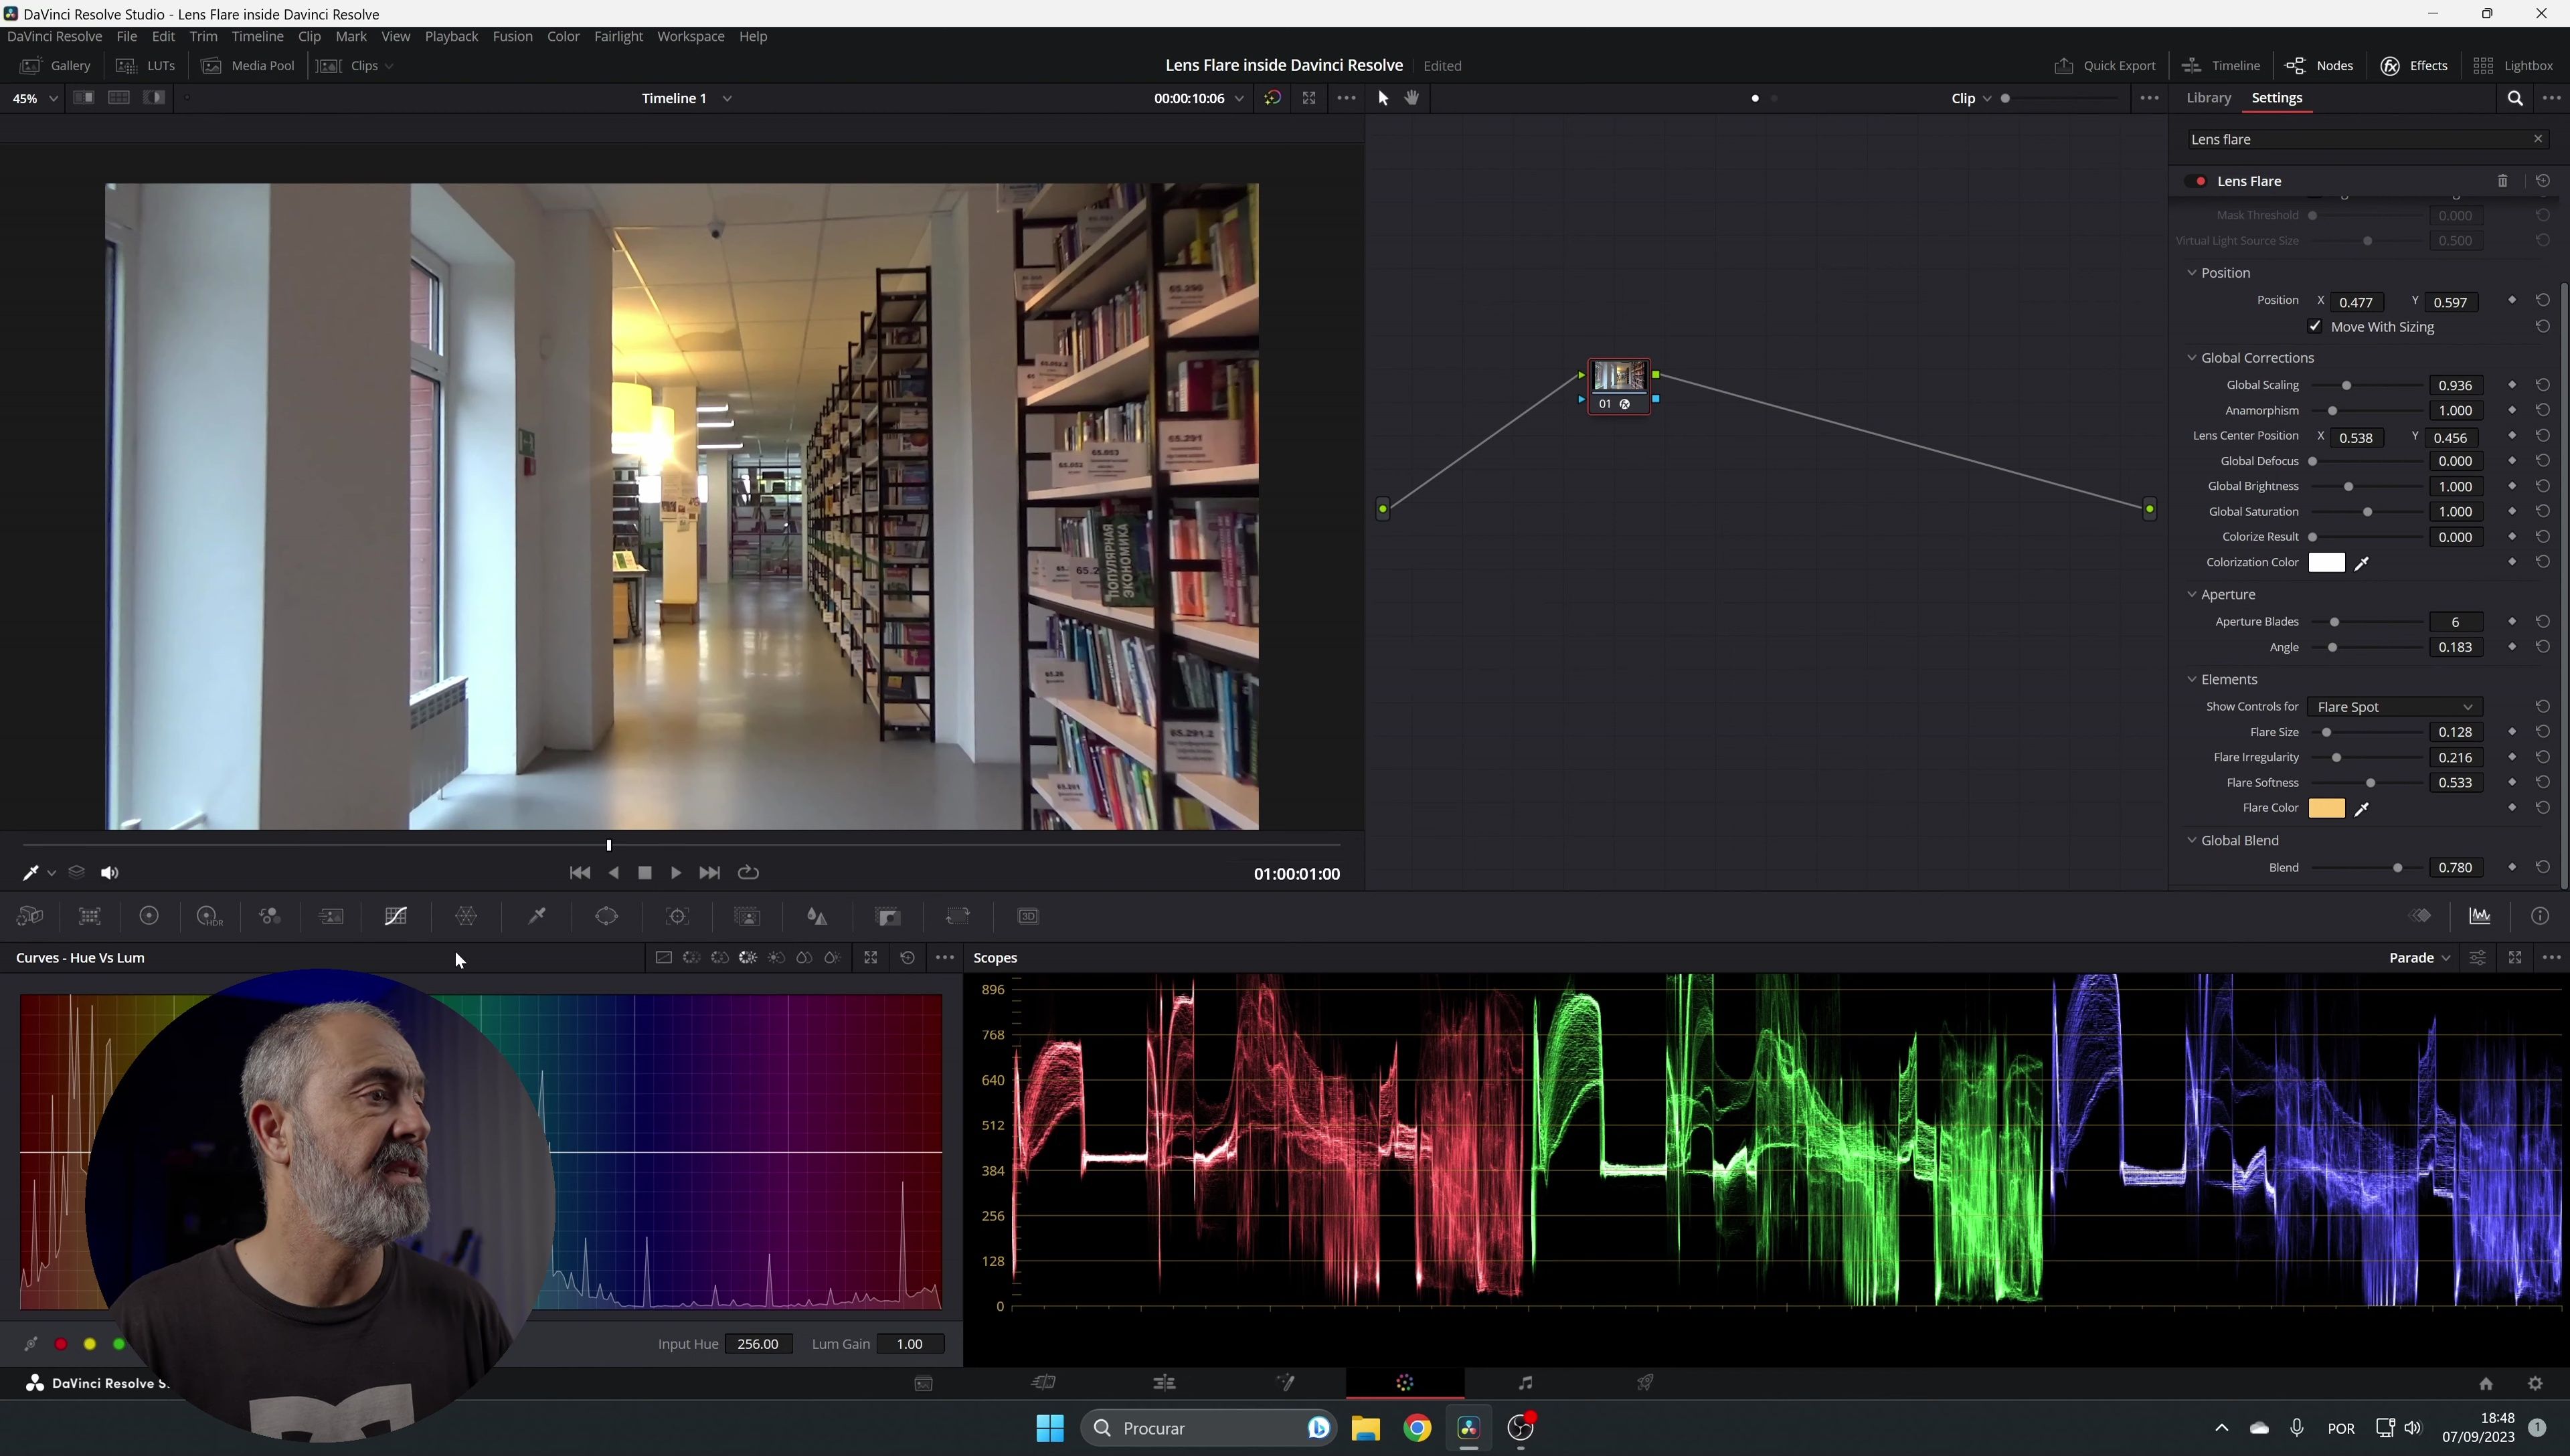Collapse the Elements section
The height and width of the screenshot is (1456, 2570).
(2192, 680)
